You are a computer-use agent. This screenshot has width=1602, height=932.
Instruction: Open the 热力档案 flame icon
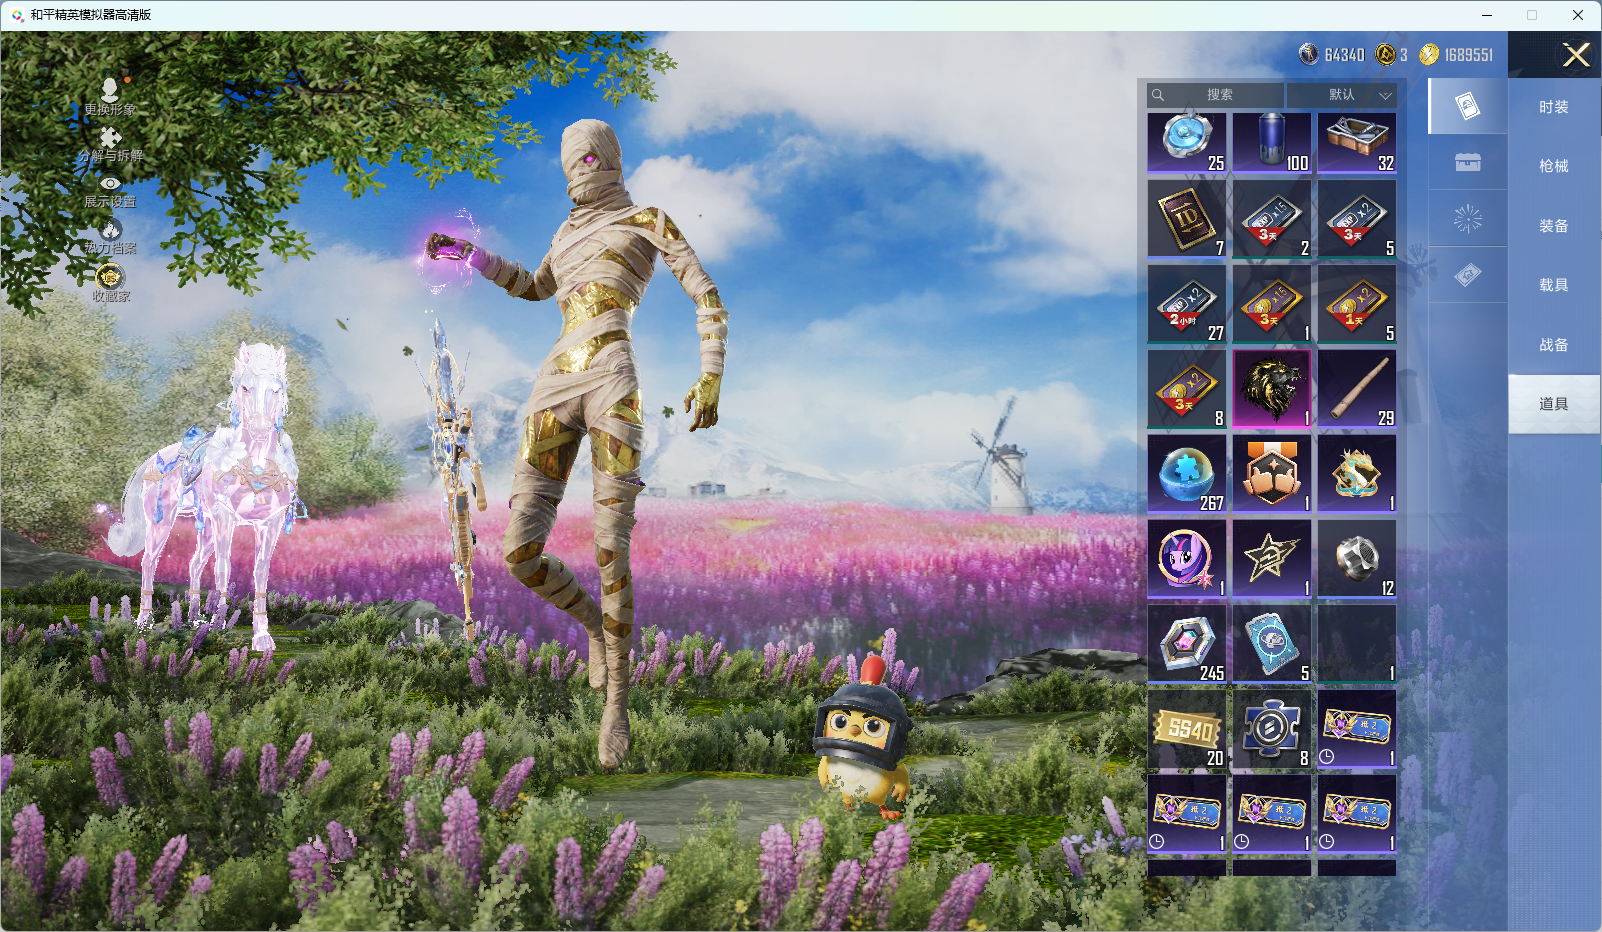(x=110, y=238)
